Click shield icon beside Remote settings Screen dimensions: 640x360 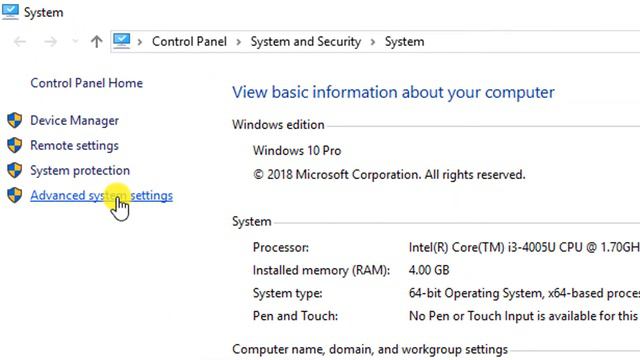[15, 145]
